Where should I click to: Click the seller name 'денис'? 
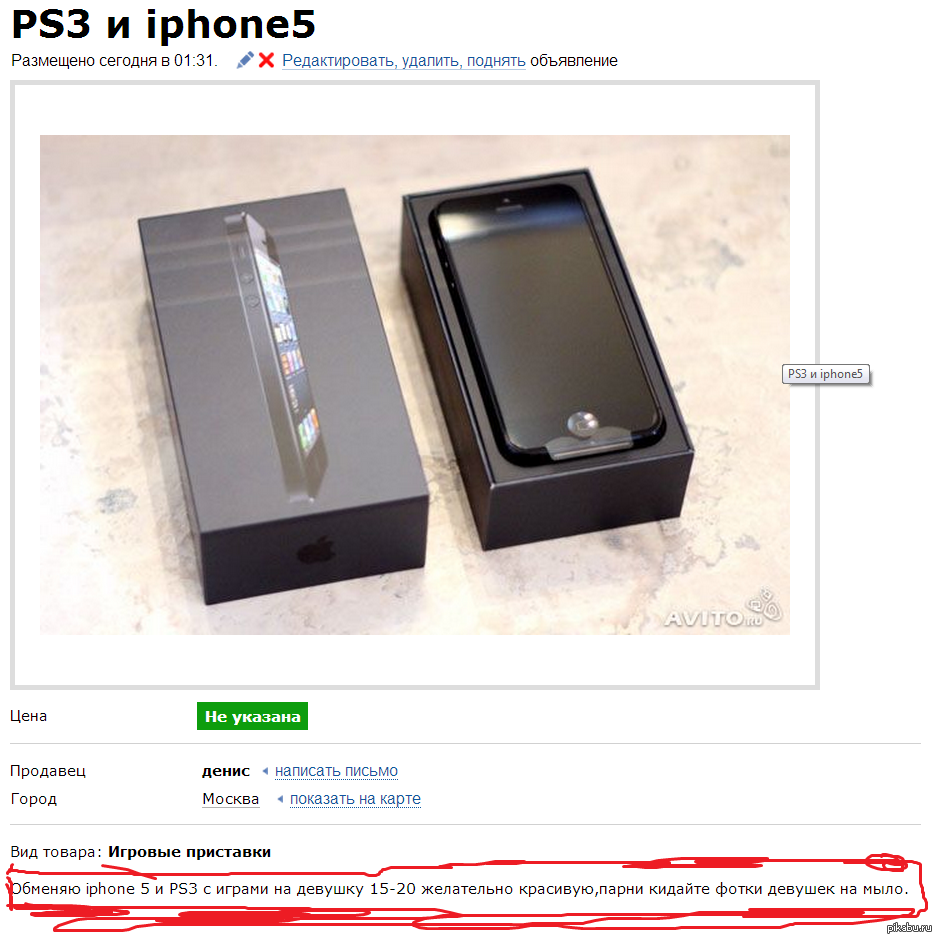click(226, 771)
